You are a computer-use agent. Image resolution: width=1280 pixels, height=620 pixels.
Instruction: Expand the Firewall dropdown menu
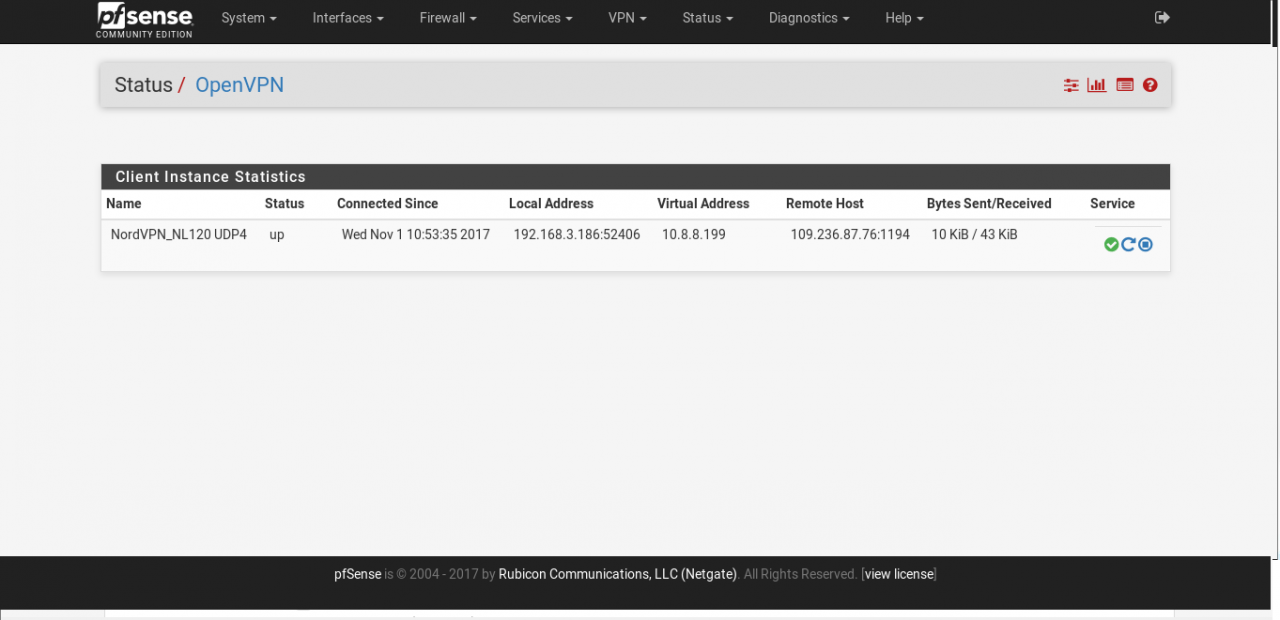(x=447, y=18)
